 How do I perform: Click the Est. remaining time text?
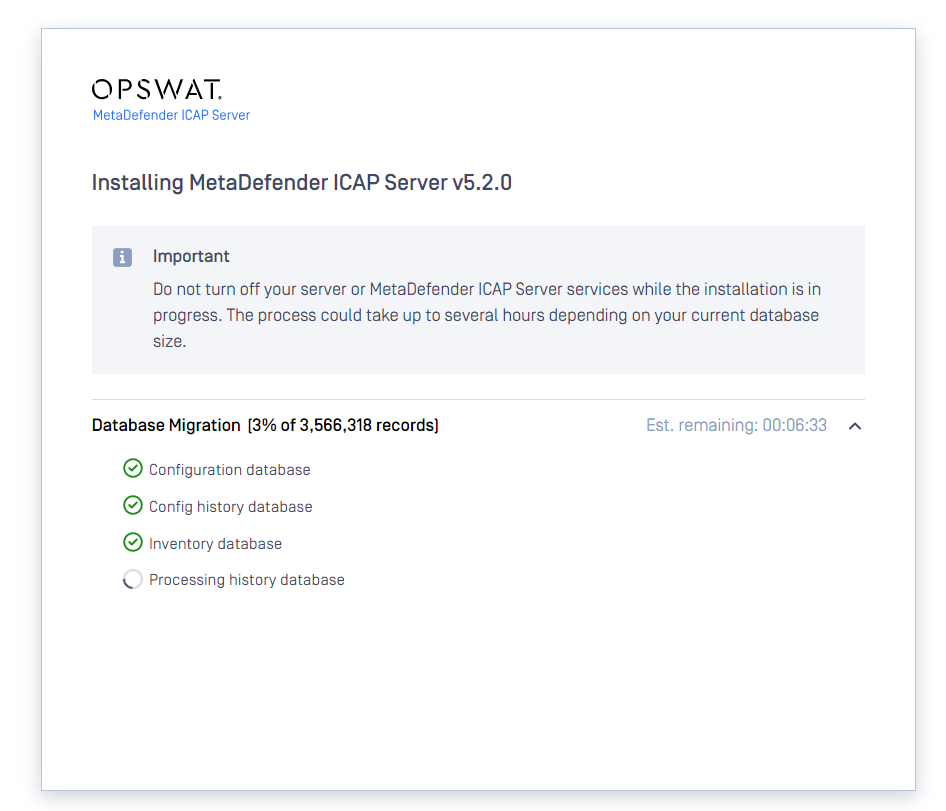pos(736,425)
